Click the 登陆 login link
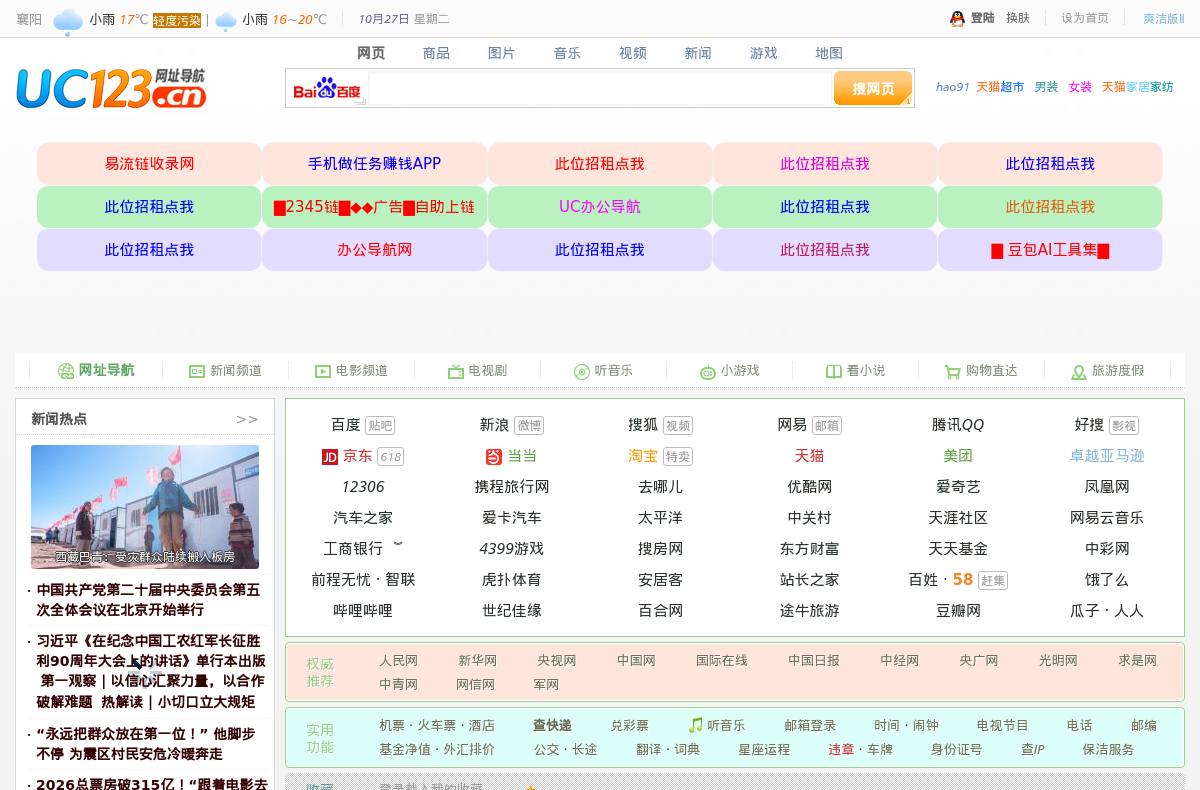 [x=983, y=18]
